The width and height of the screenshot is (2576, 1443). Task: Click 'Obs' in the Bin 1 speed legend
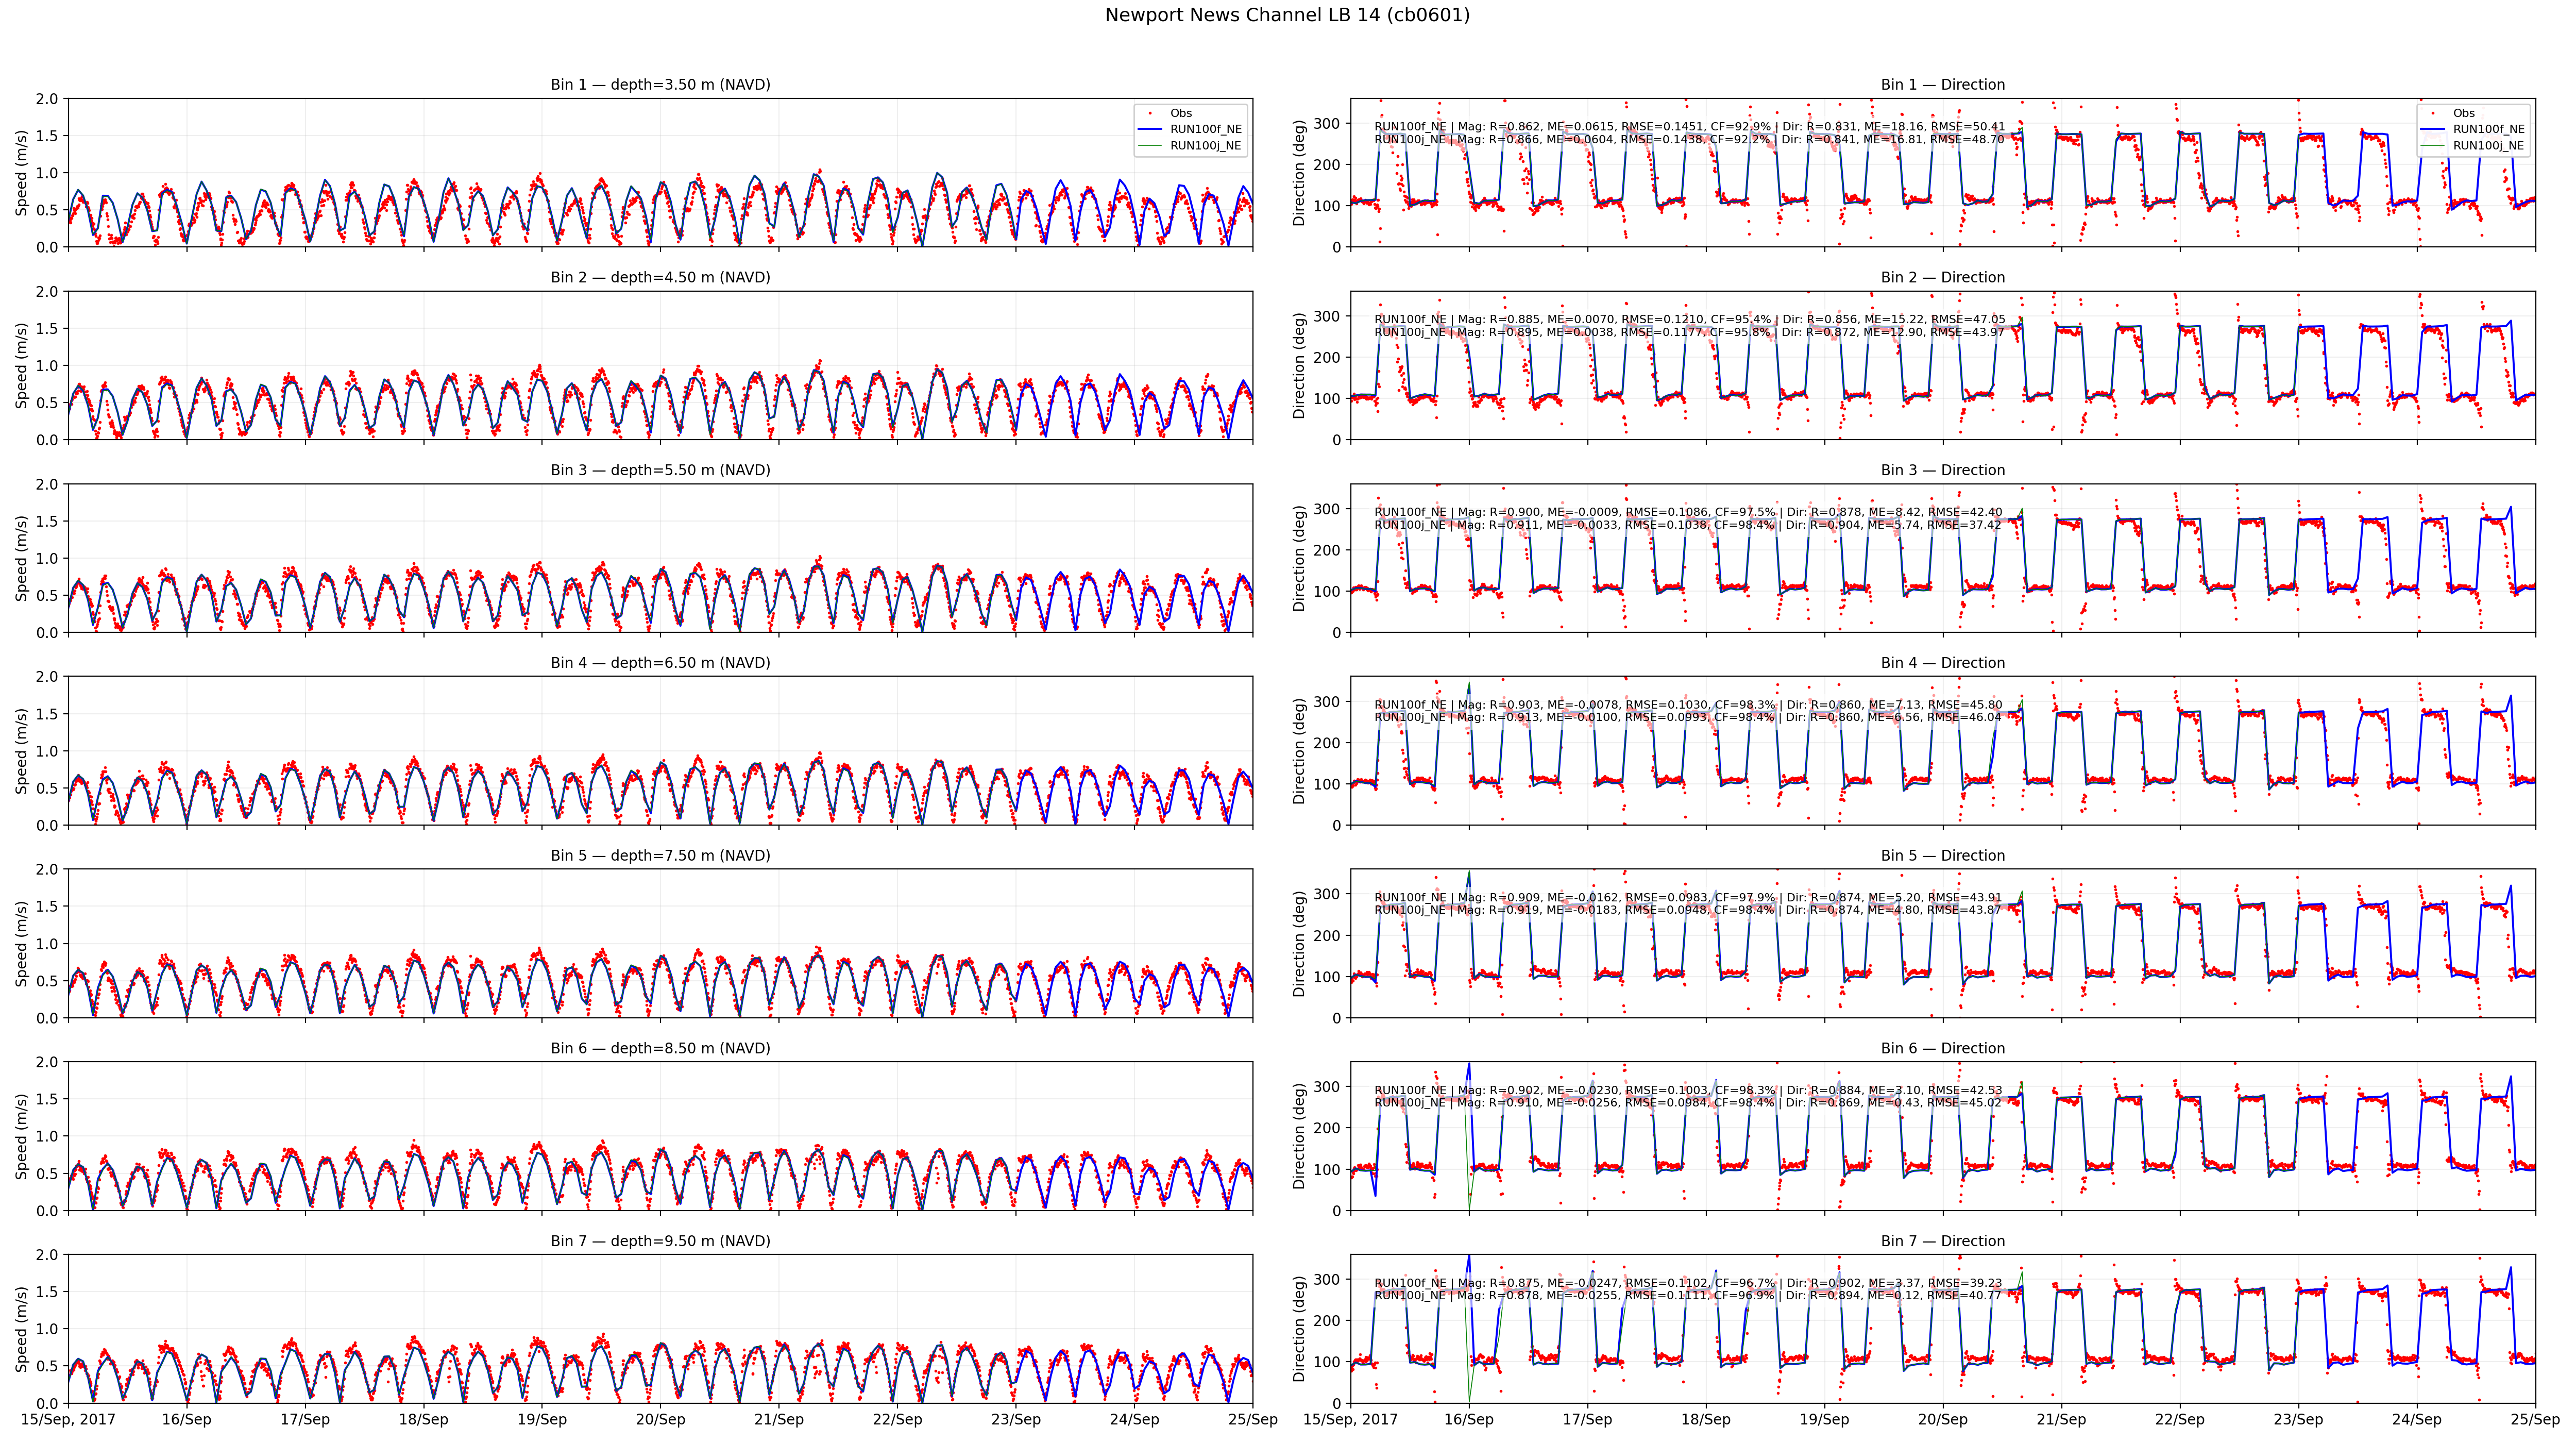pos(1181,113)
